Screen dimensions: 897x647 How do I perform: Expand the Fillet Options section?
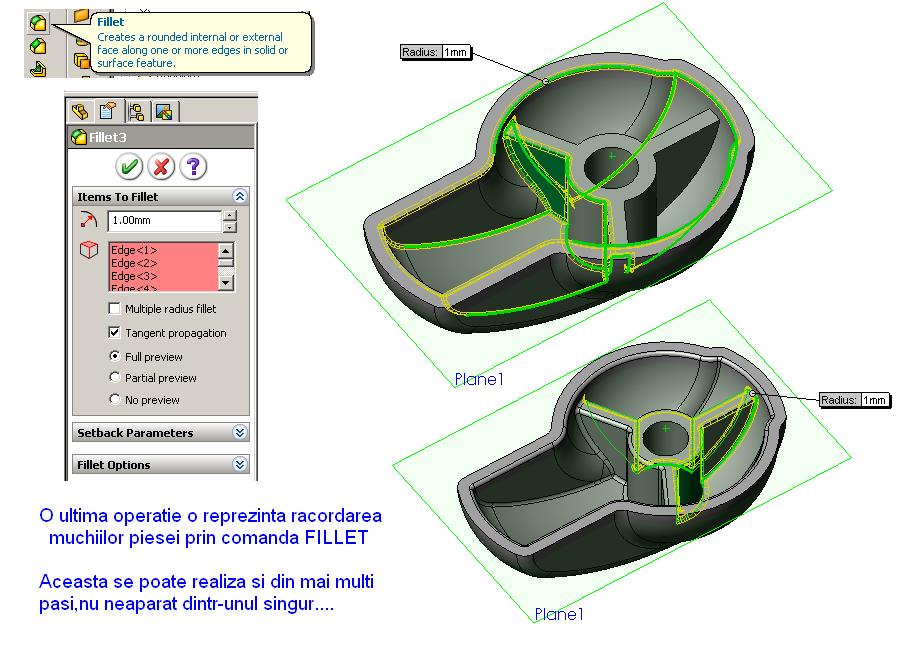tap(240, 464)
